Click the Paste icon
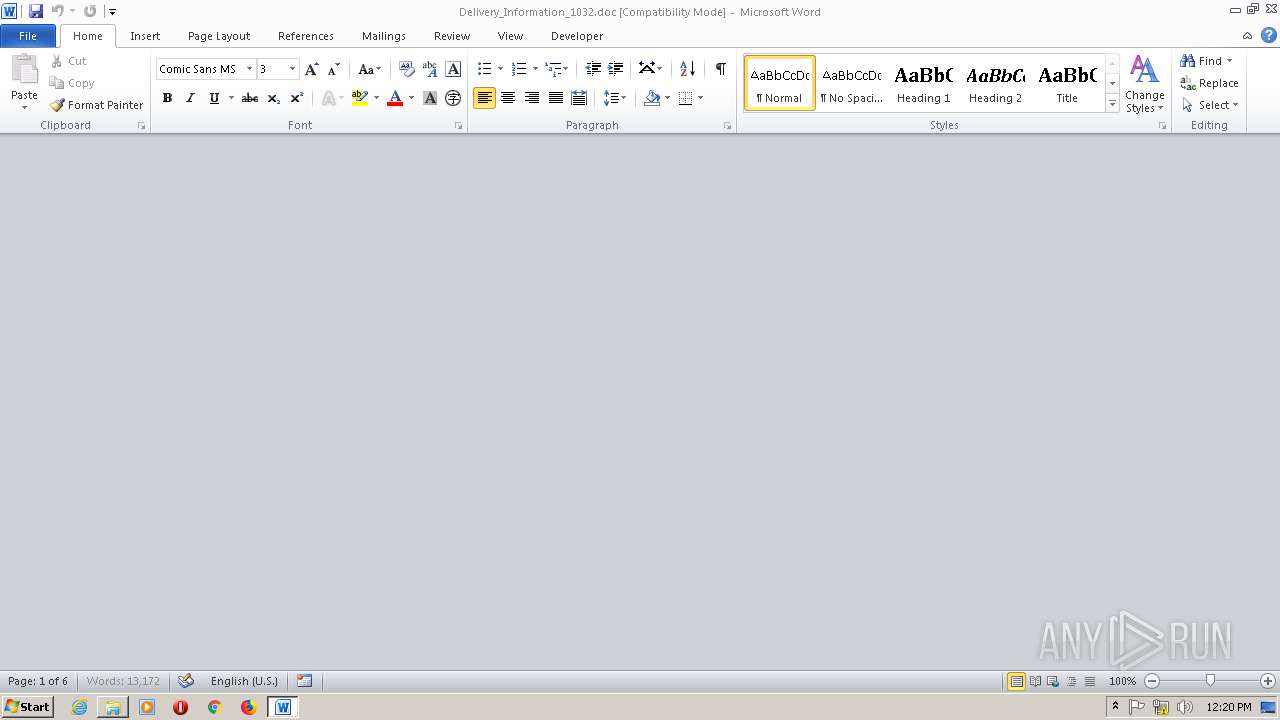Image resolution: width=1280 pixels, height=720 pixels. click(x=24, y=70)
